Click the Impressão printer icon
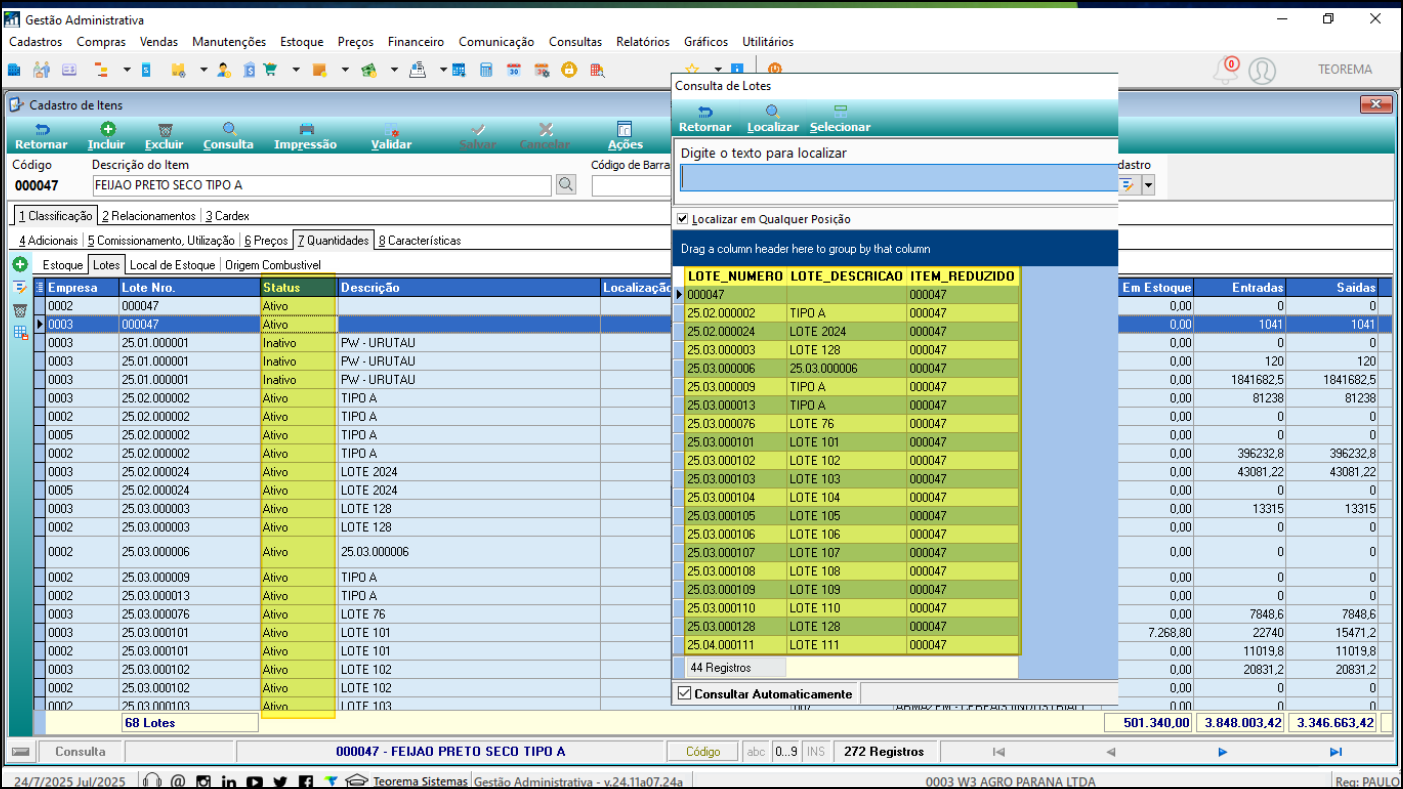 pos(306,129)
